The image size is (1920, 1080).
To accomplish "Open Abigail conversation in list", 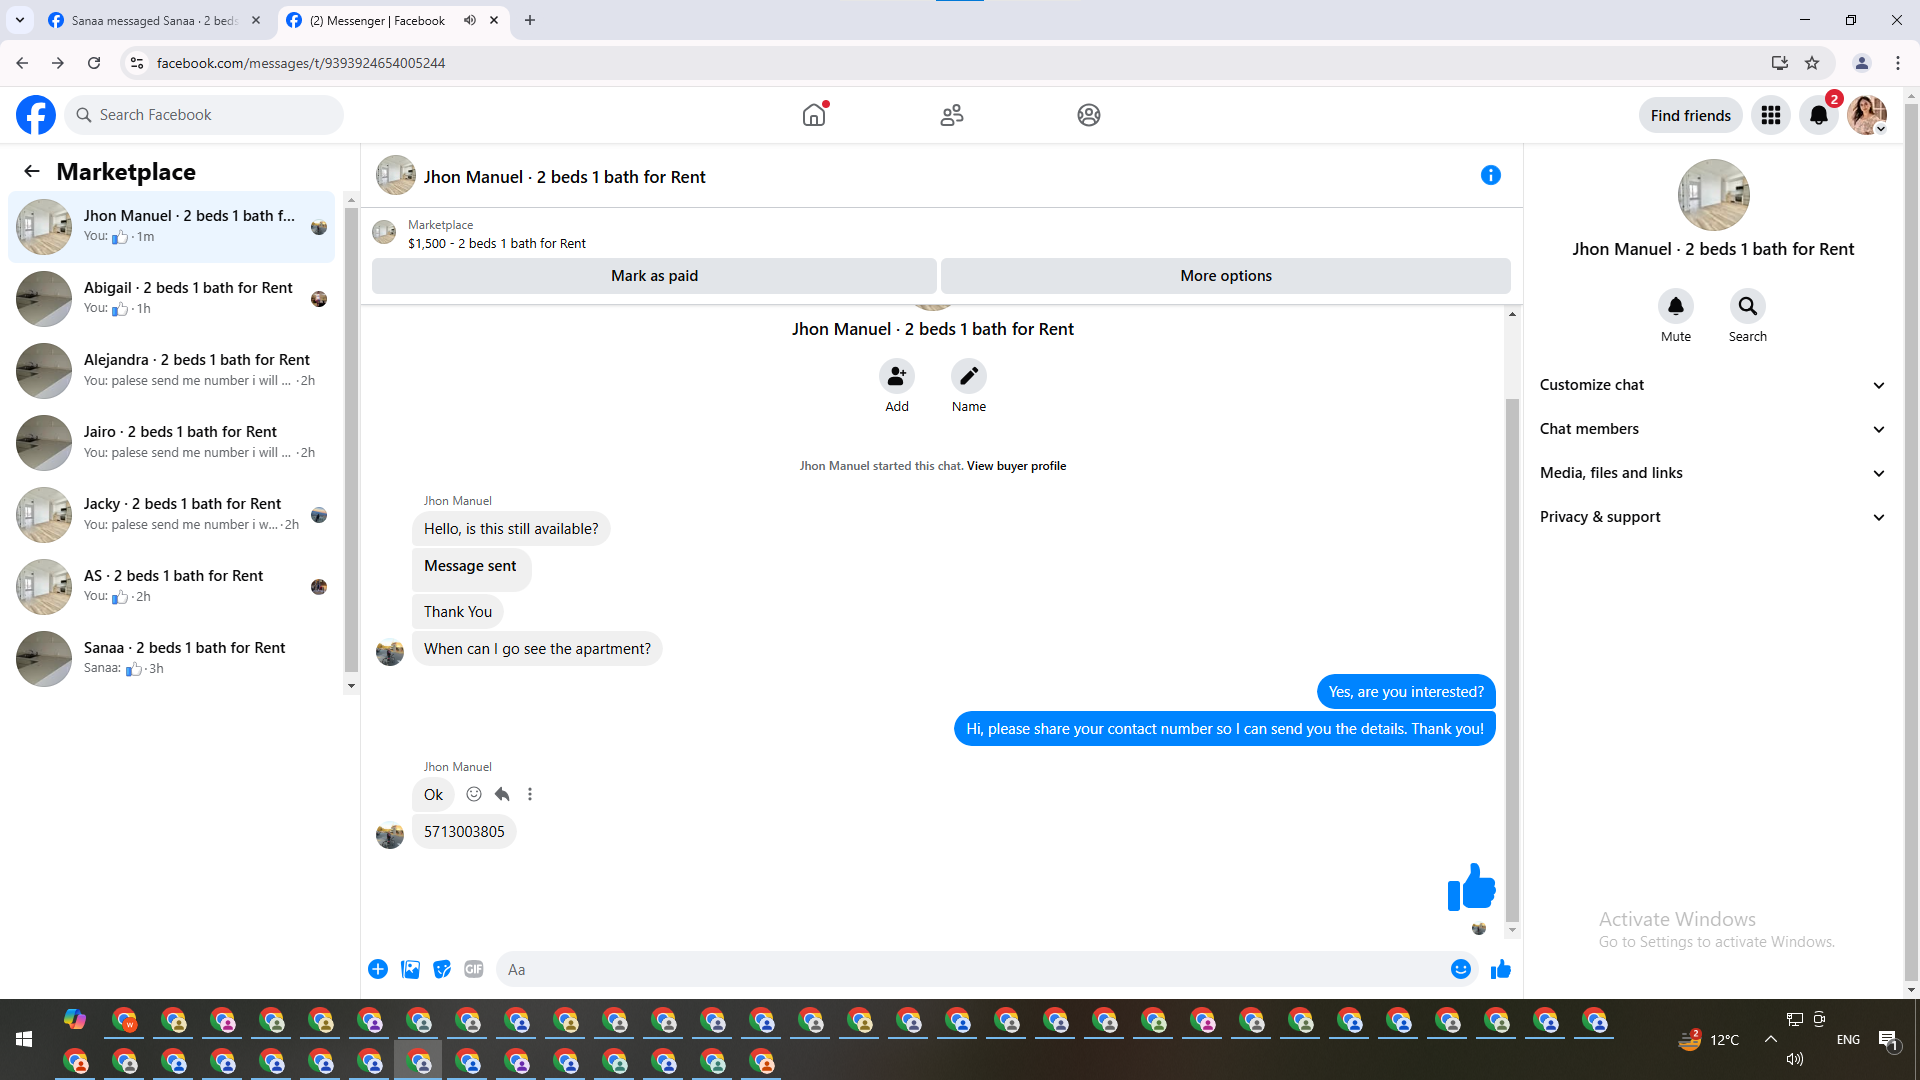I will pos(172,299).
